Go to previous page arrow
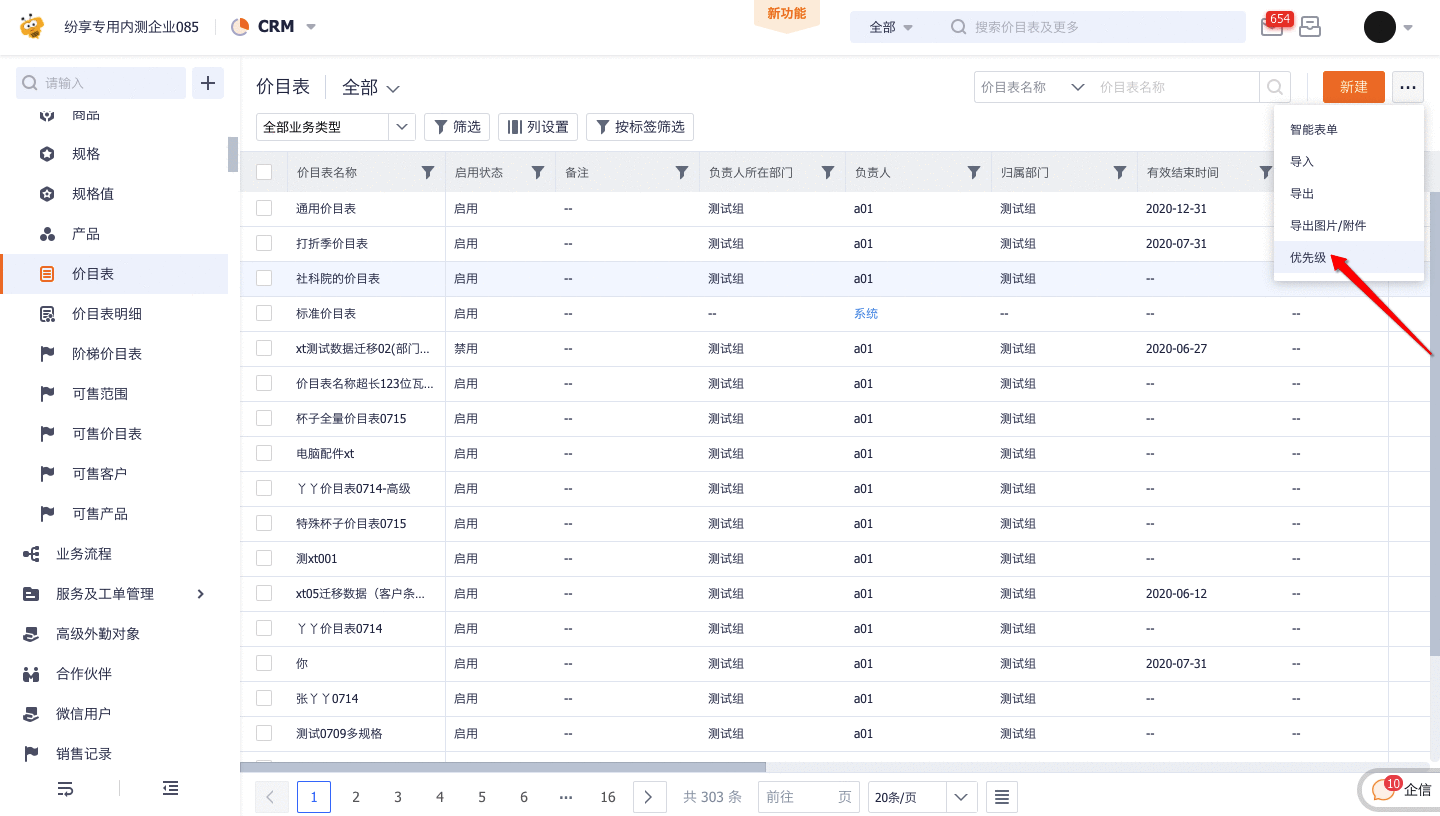Viewport: 1440px width, 816px height. coord(271,797)
